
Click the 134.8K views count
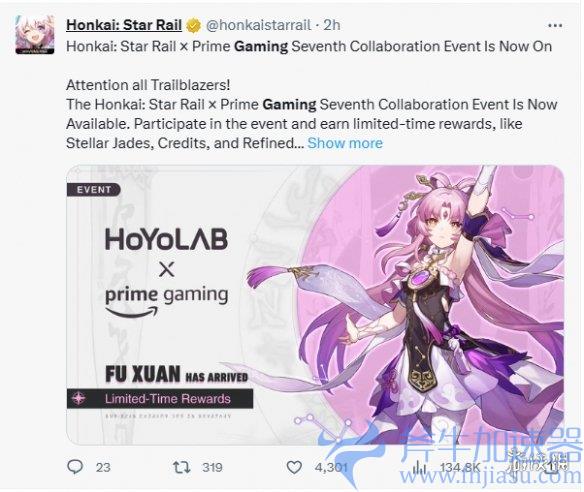tap(460, 467)
